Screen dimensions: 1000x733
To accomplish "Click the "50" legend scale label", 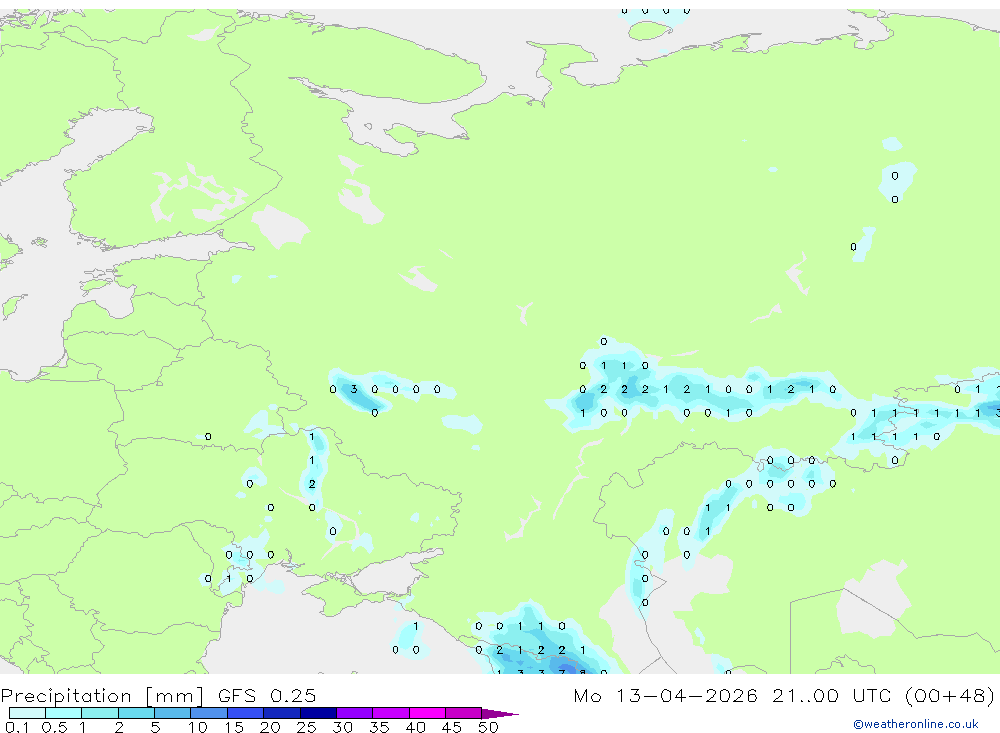I will click(489, 727).
